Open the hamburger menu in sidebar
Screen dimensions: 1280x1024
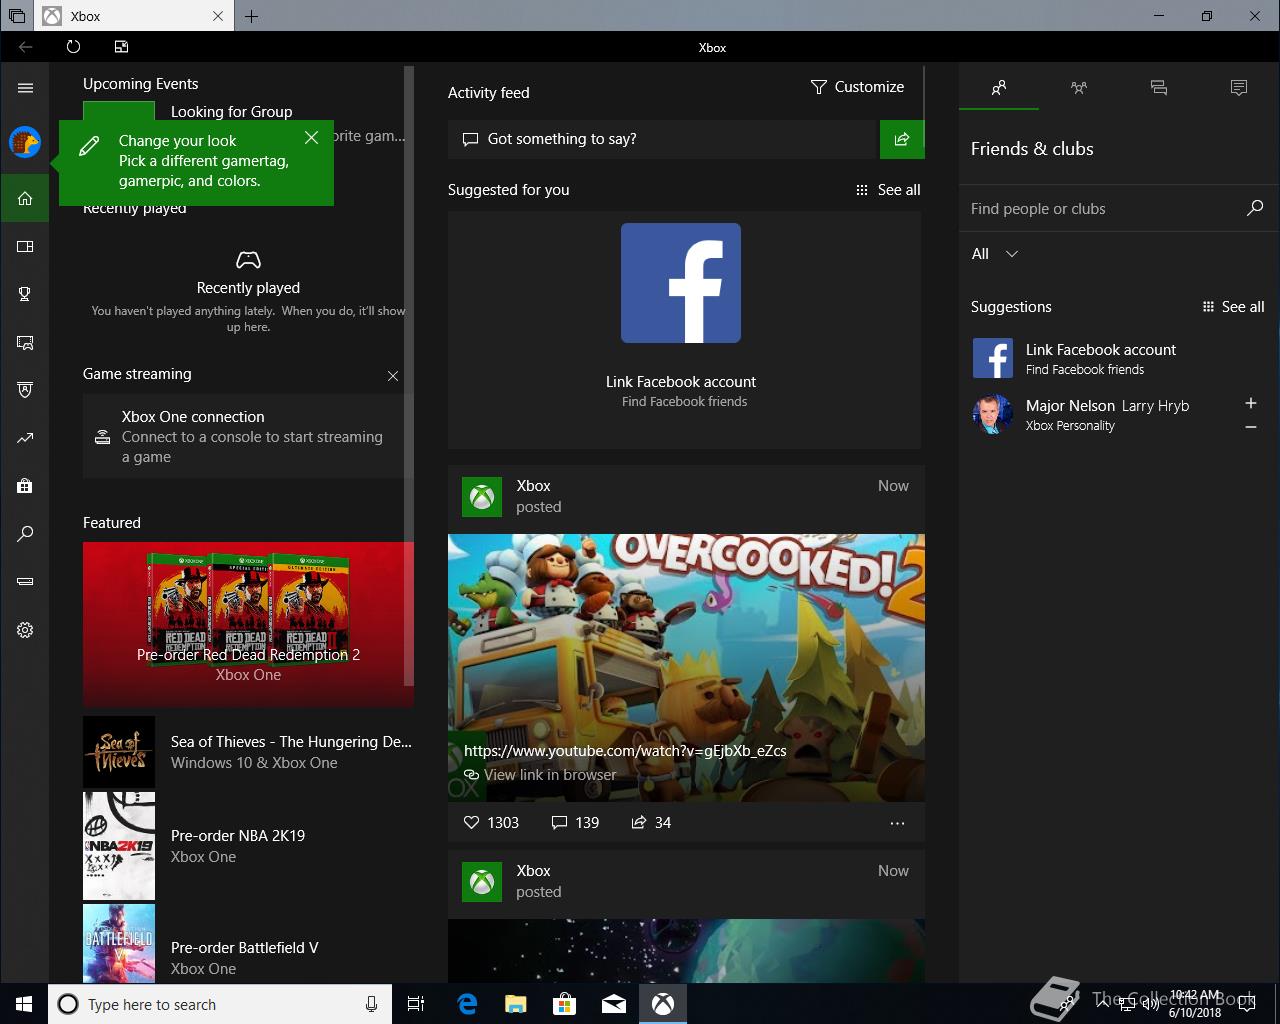25,88
